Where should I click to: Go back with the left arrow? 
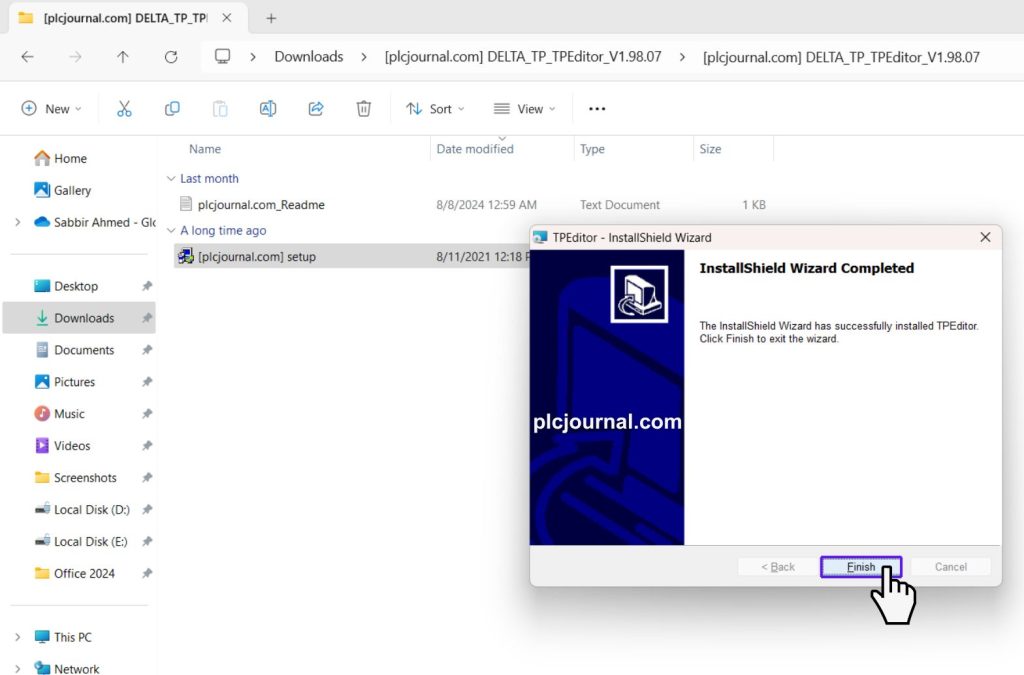[27, 57]
